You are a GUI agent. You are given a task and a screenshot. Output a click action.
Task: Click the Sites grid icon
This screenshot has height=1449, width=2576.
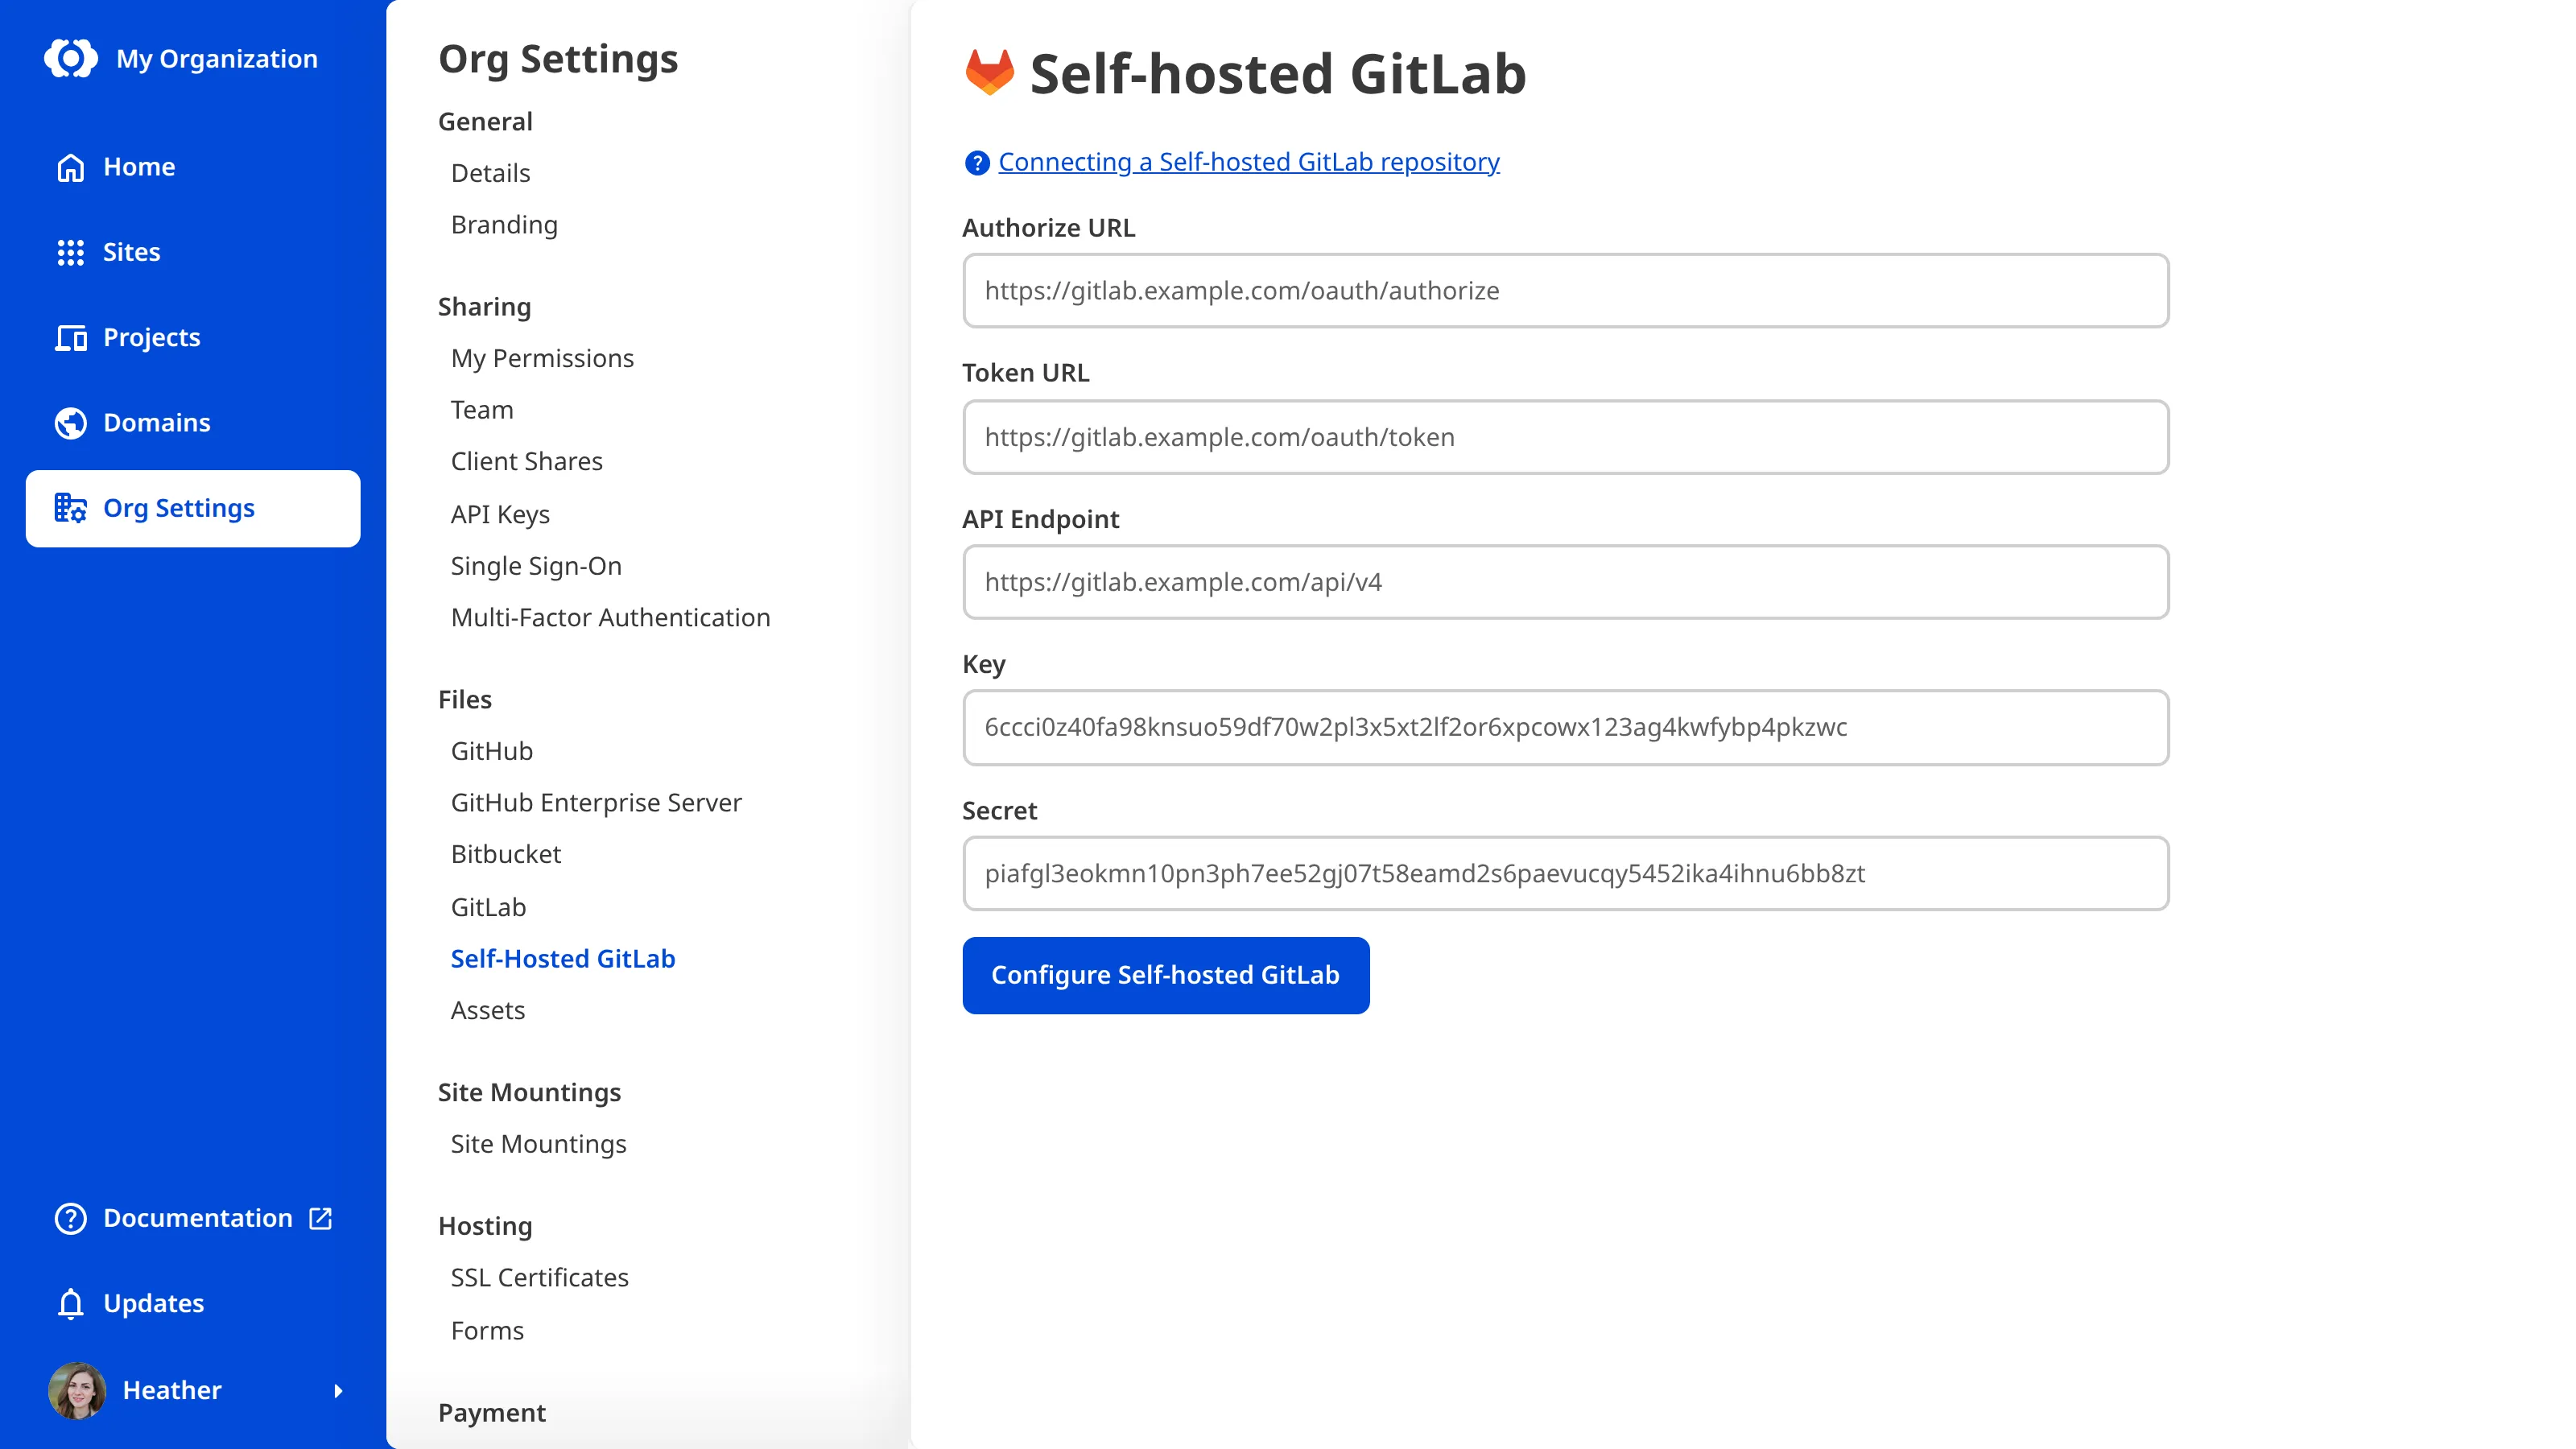[70, 252]
